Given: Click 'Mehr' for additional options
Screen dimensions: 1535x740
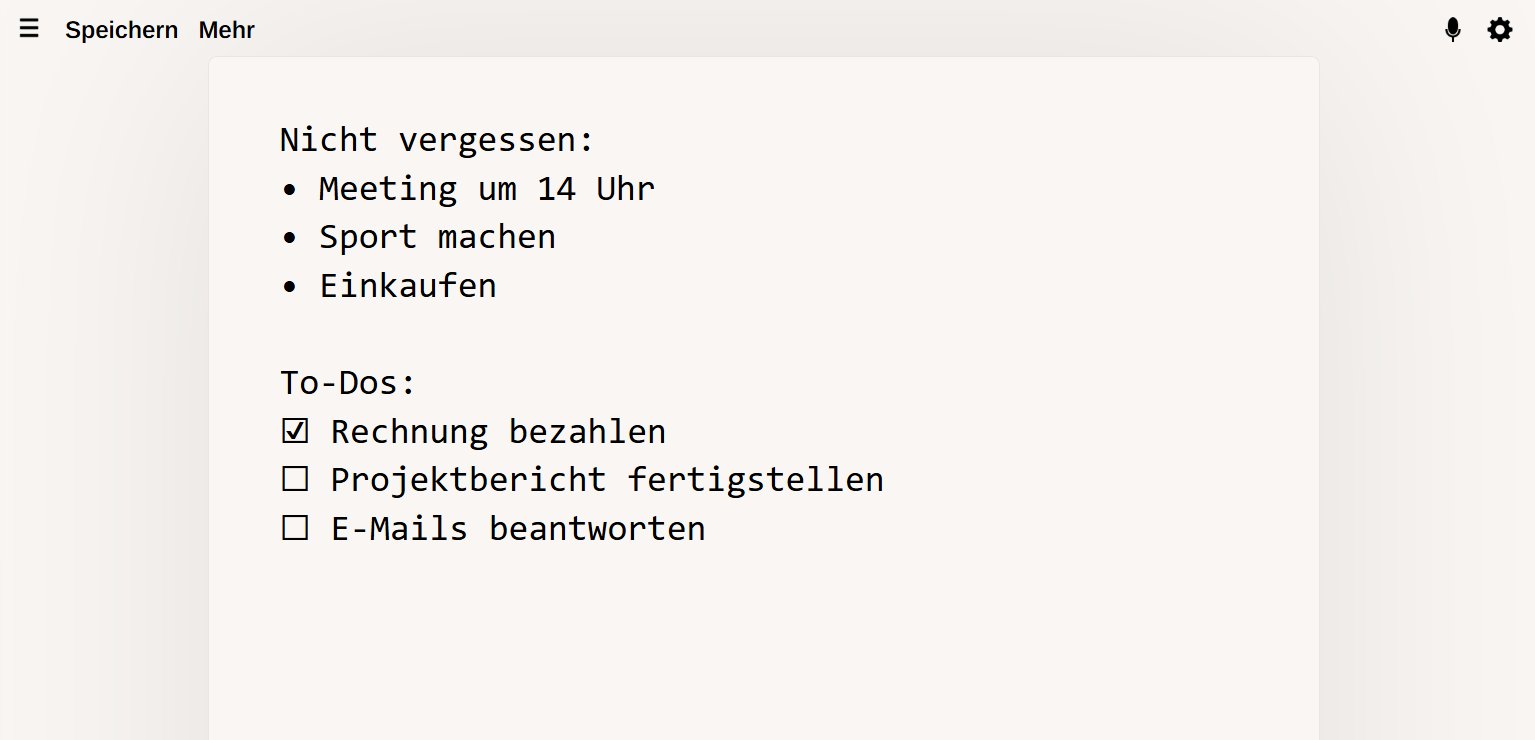Looking at the screenshot, I should tap(226, 30).
